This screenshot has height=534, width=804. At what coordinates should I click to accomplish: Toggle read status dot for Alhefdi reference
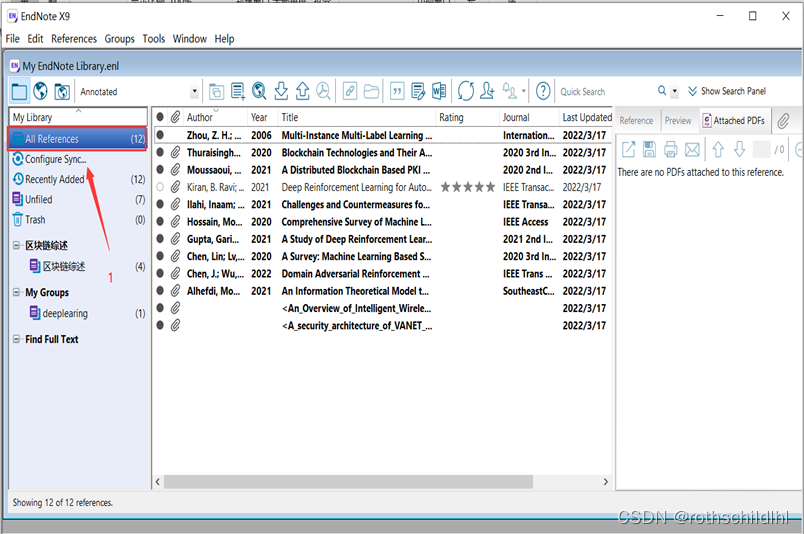(x=160, y=291)
